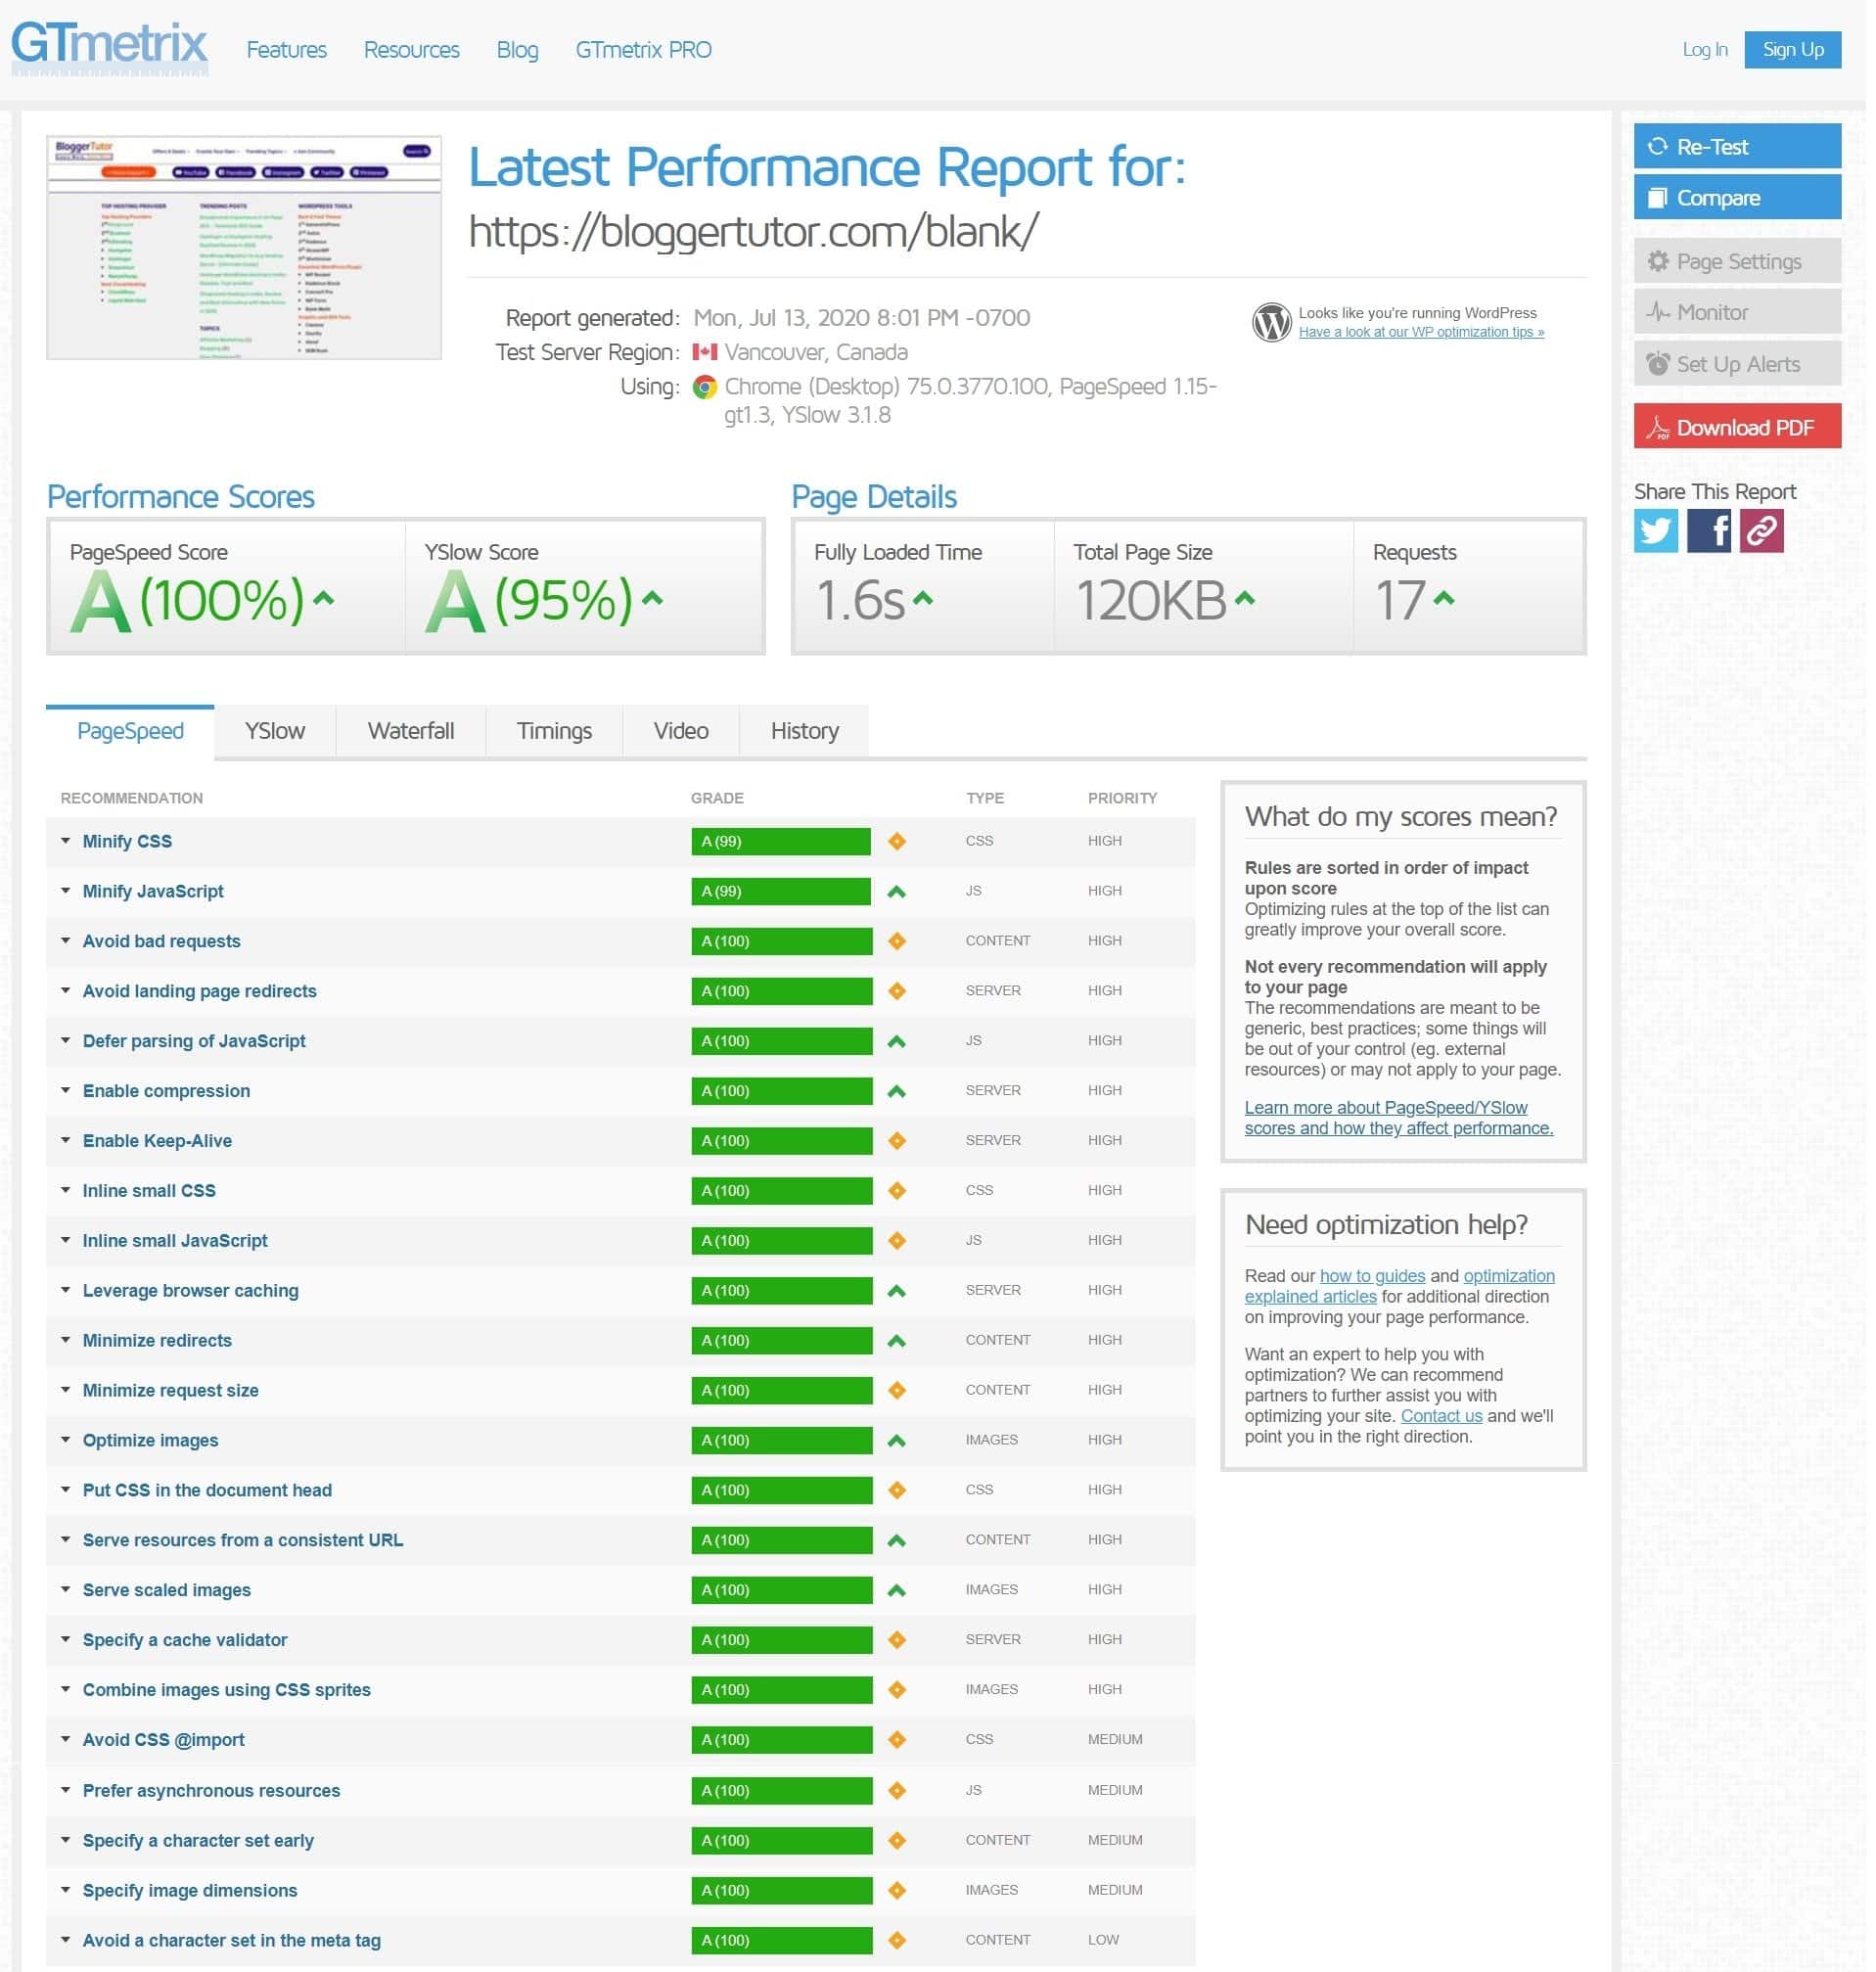Click the Re-Test button
This screenshot has height=1972, width=1876.
tap(1737, 146)
